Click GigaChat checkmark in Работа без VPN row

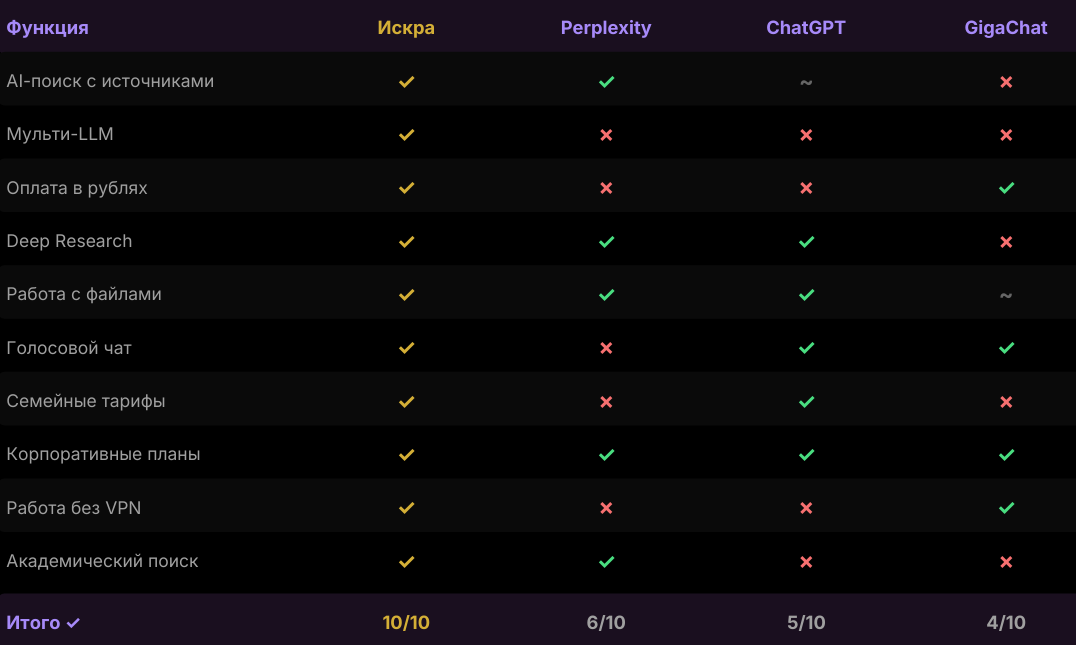[1007, 508]
